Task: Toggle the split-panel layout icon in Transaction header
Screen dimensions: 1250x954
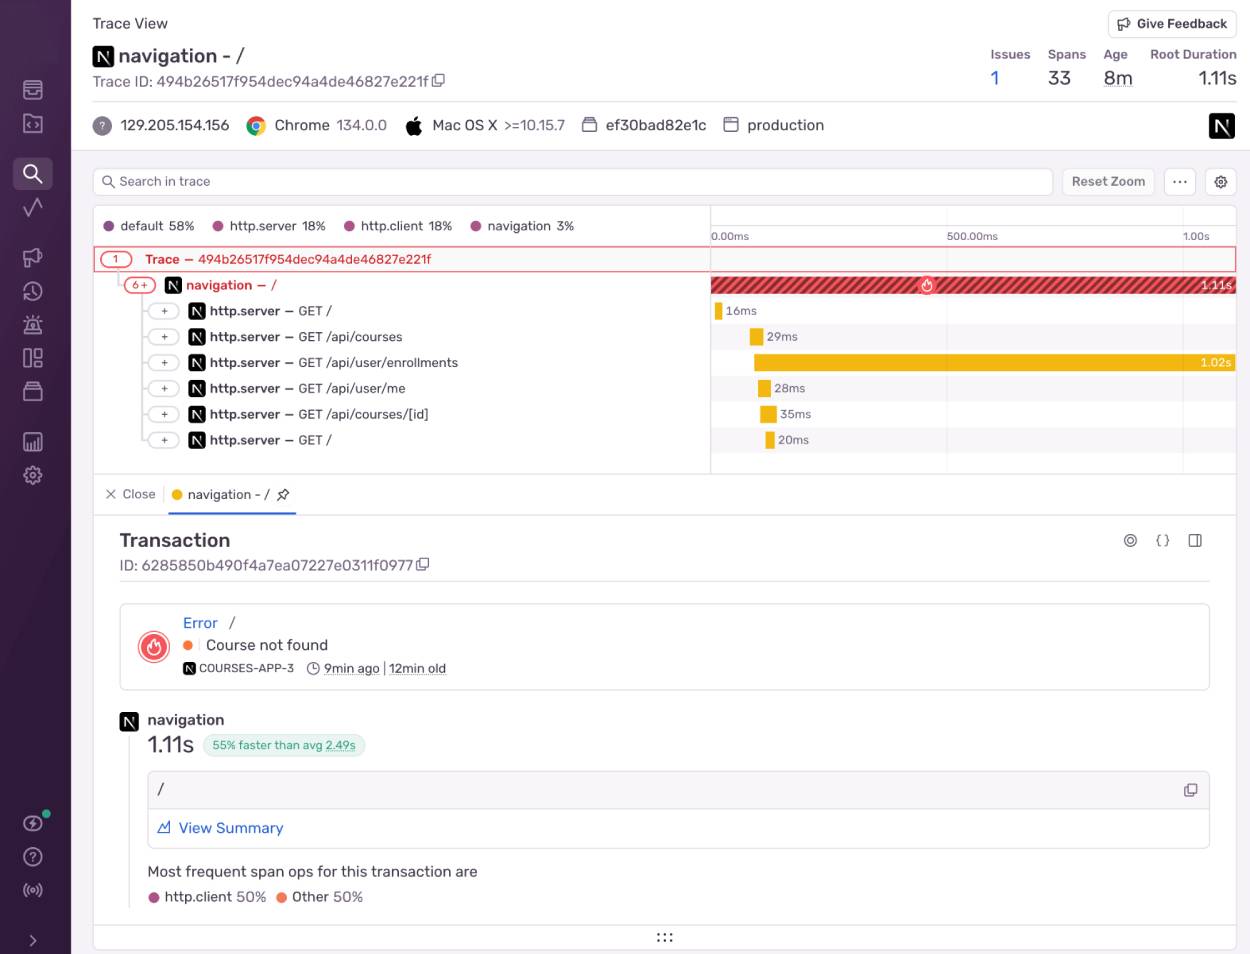Action: (x=1194, y=540)
